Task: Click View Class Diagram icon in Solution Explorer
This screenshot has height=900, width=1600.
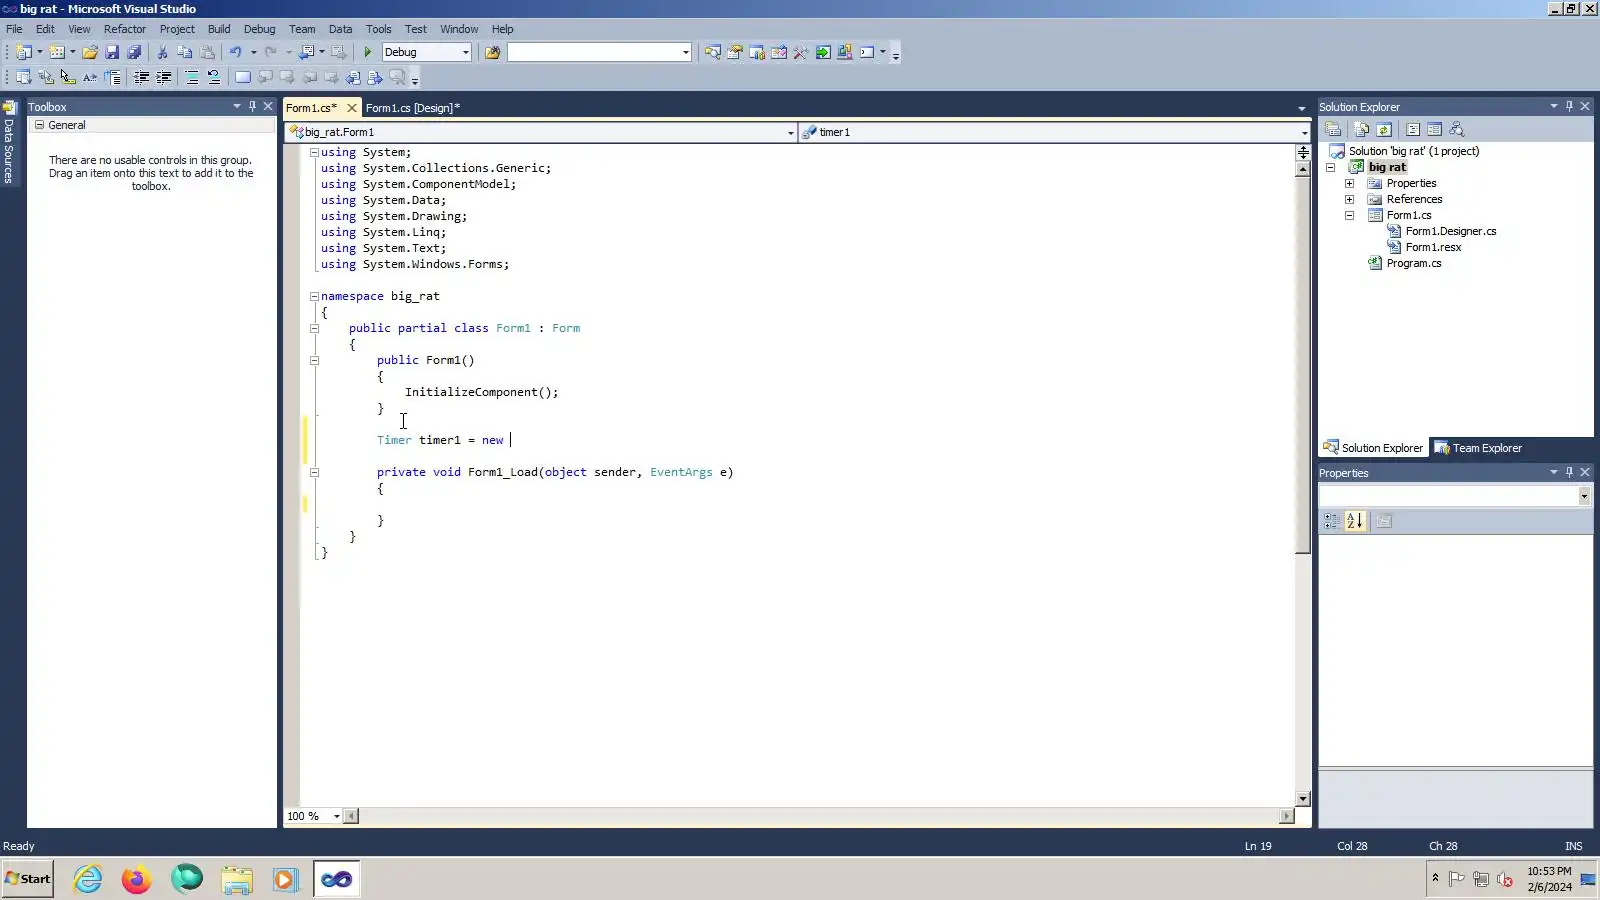Action: coord(1457,129)
